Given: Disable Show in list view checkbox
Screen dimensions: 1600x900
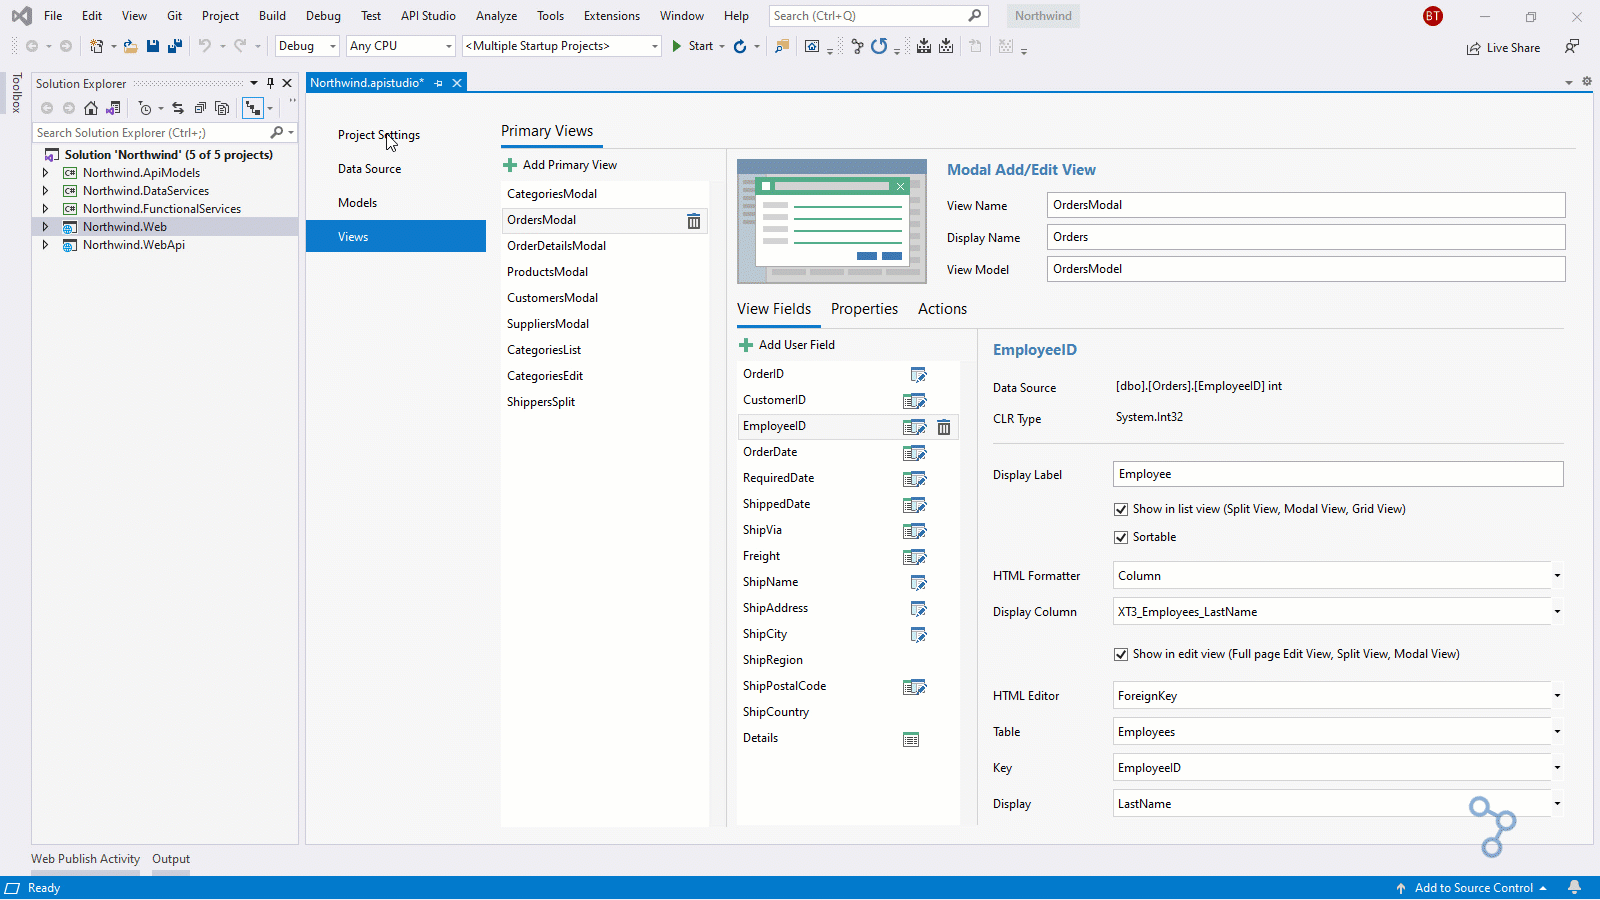Looking at the screenshot, I should click(x=1121, y=509).
